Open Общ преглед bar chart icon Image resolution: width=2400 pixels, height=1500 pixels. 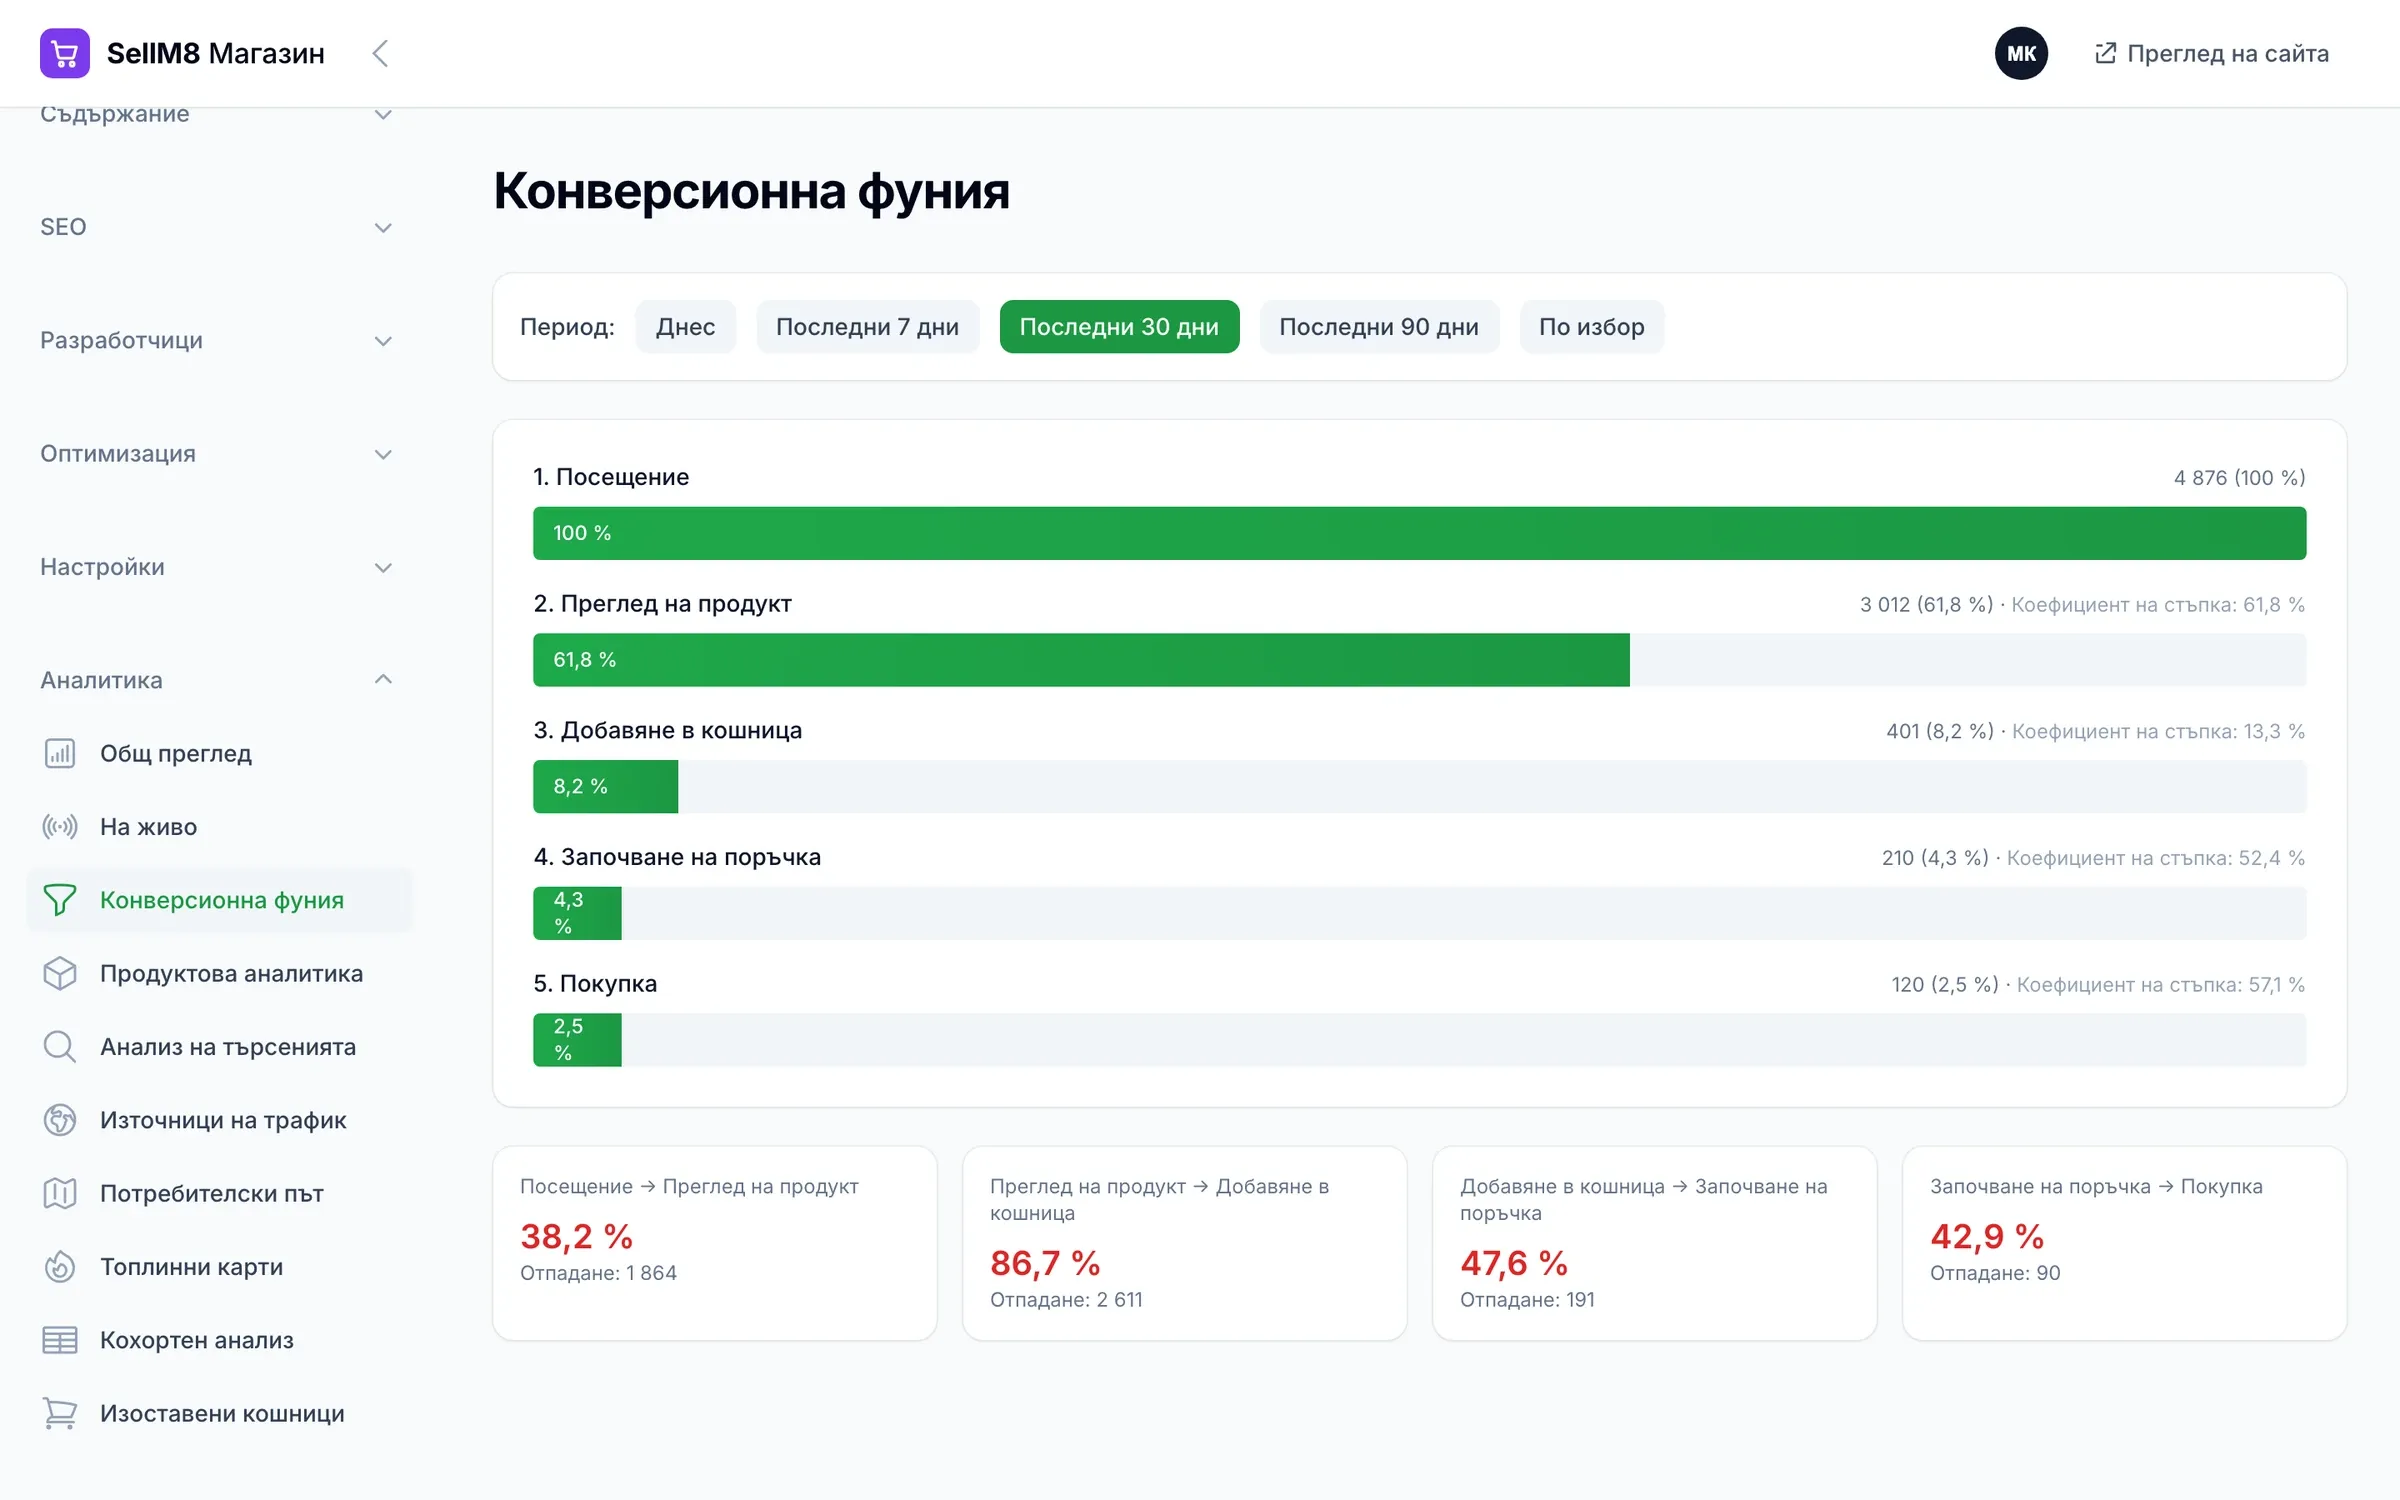tap(60, 753)
